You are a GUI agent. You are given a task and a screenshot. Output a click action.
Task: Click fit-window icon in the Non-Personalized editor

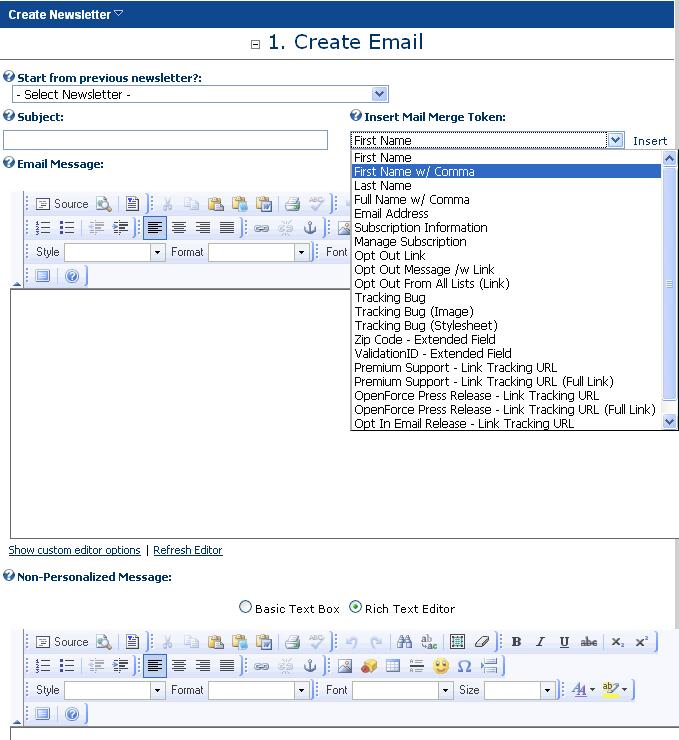pyautogui.click(x=42, y=714)
